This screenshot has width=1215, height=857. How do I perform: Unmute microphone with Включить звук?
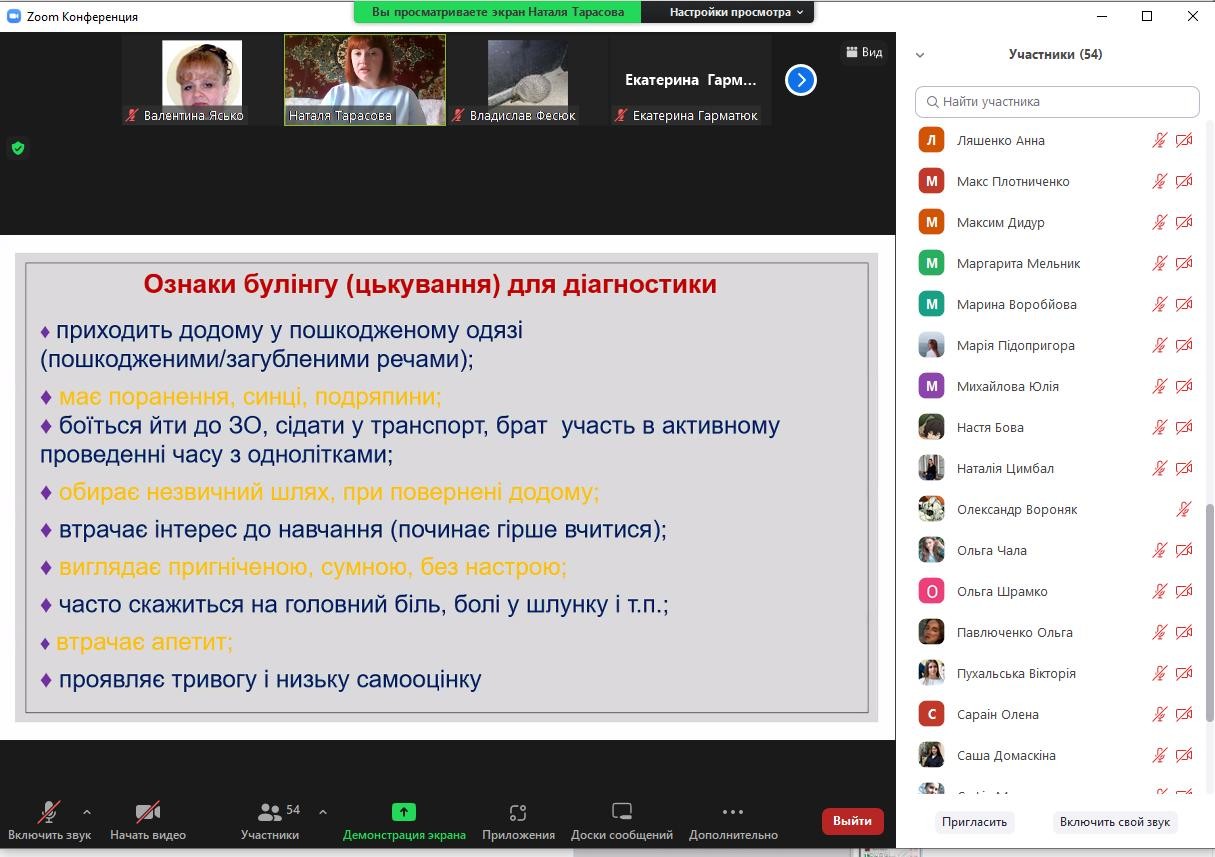pyautogui.click(x=48, y=812)
